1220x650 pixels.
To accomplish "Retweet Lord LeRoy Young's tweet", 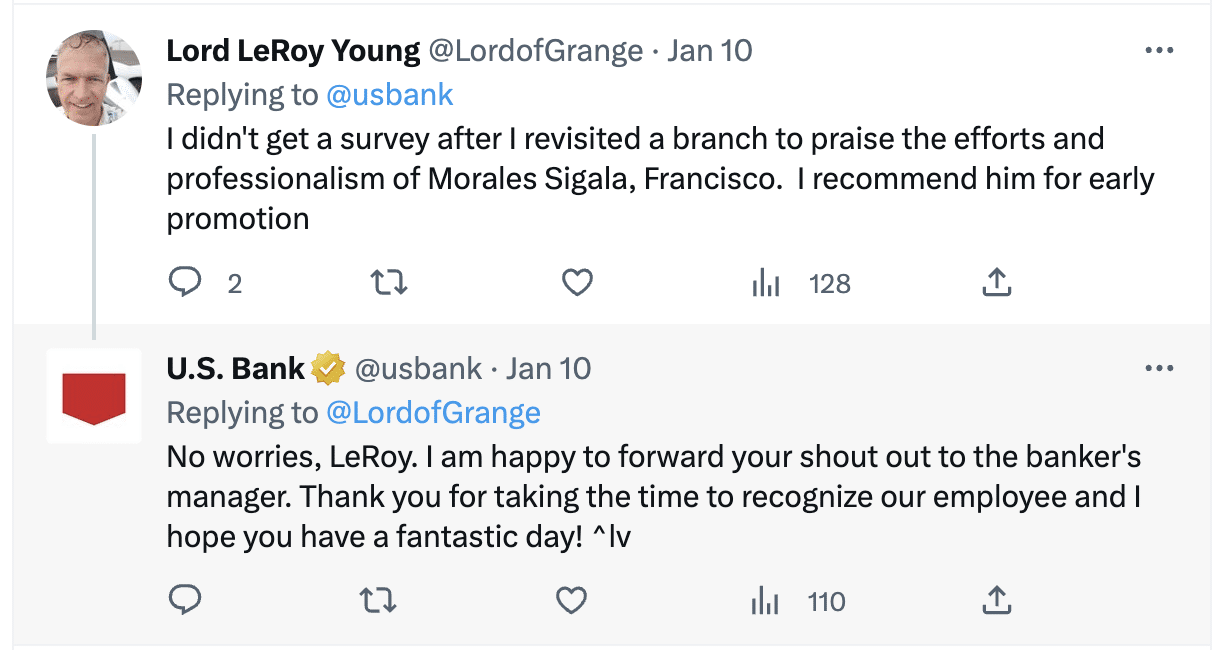I will tap(389, 284).
